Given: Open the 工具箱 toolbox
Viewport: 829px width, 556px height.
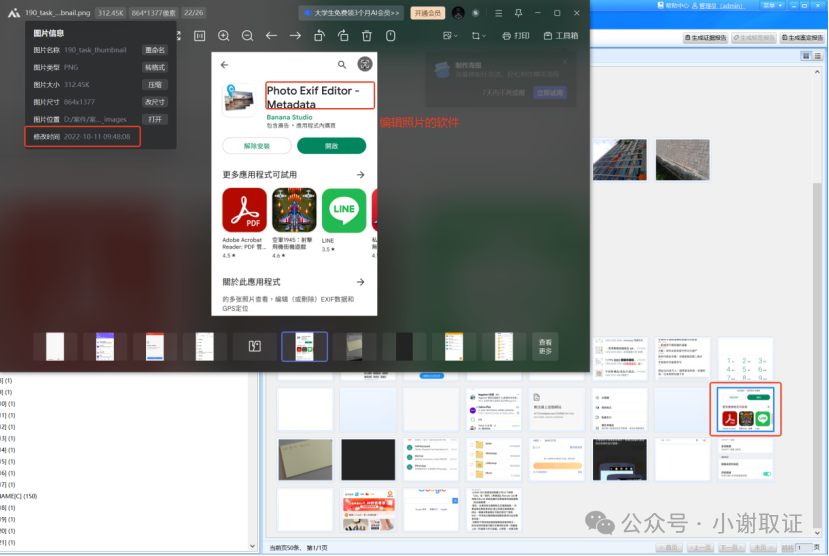Looking at the screenshot, I should (x=561, y=36).
